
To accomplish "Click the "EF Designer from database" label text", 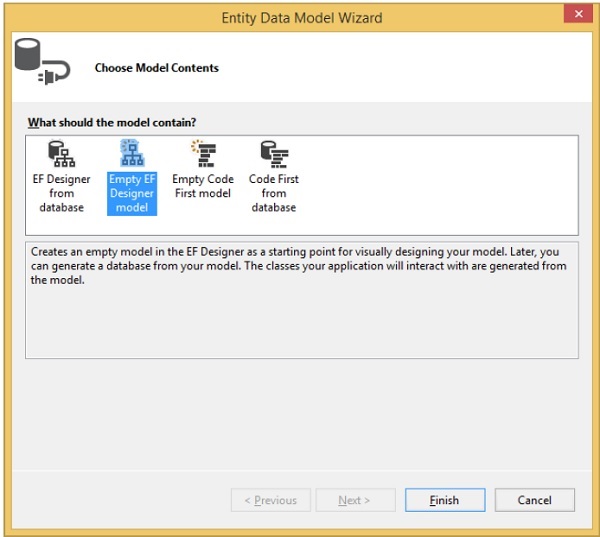I will pyautogui.click(x=62, y=193).
